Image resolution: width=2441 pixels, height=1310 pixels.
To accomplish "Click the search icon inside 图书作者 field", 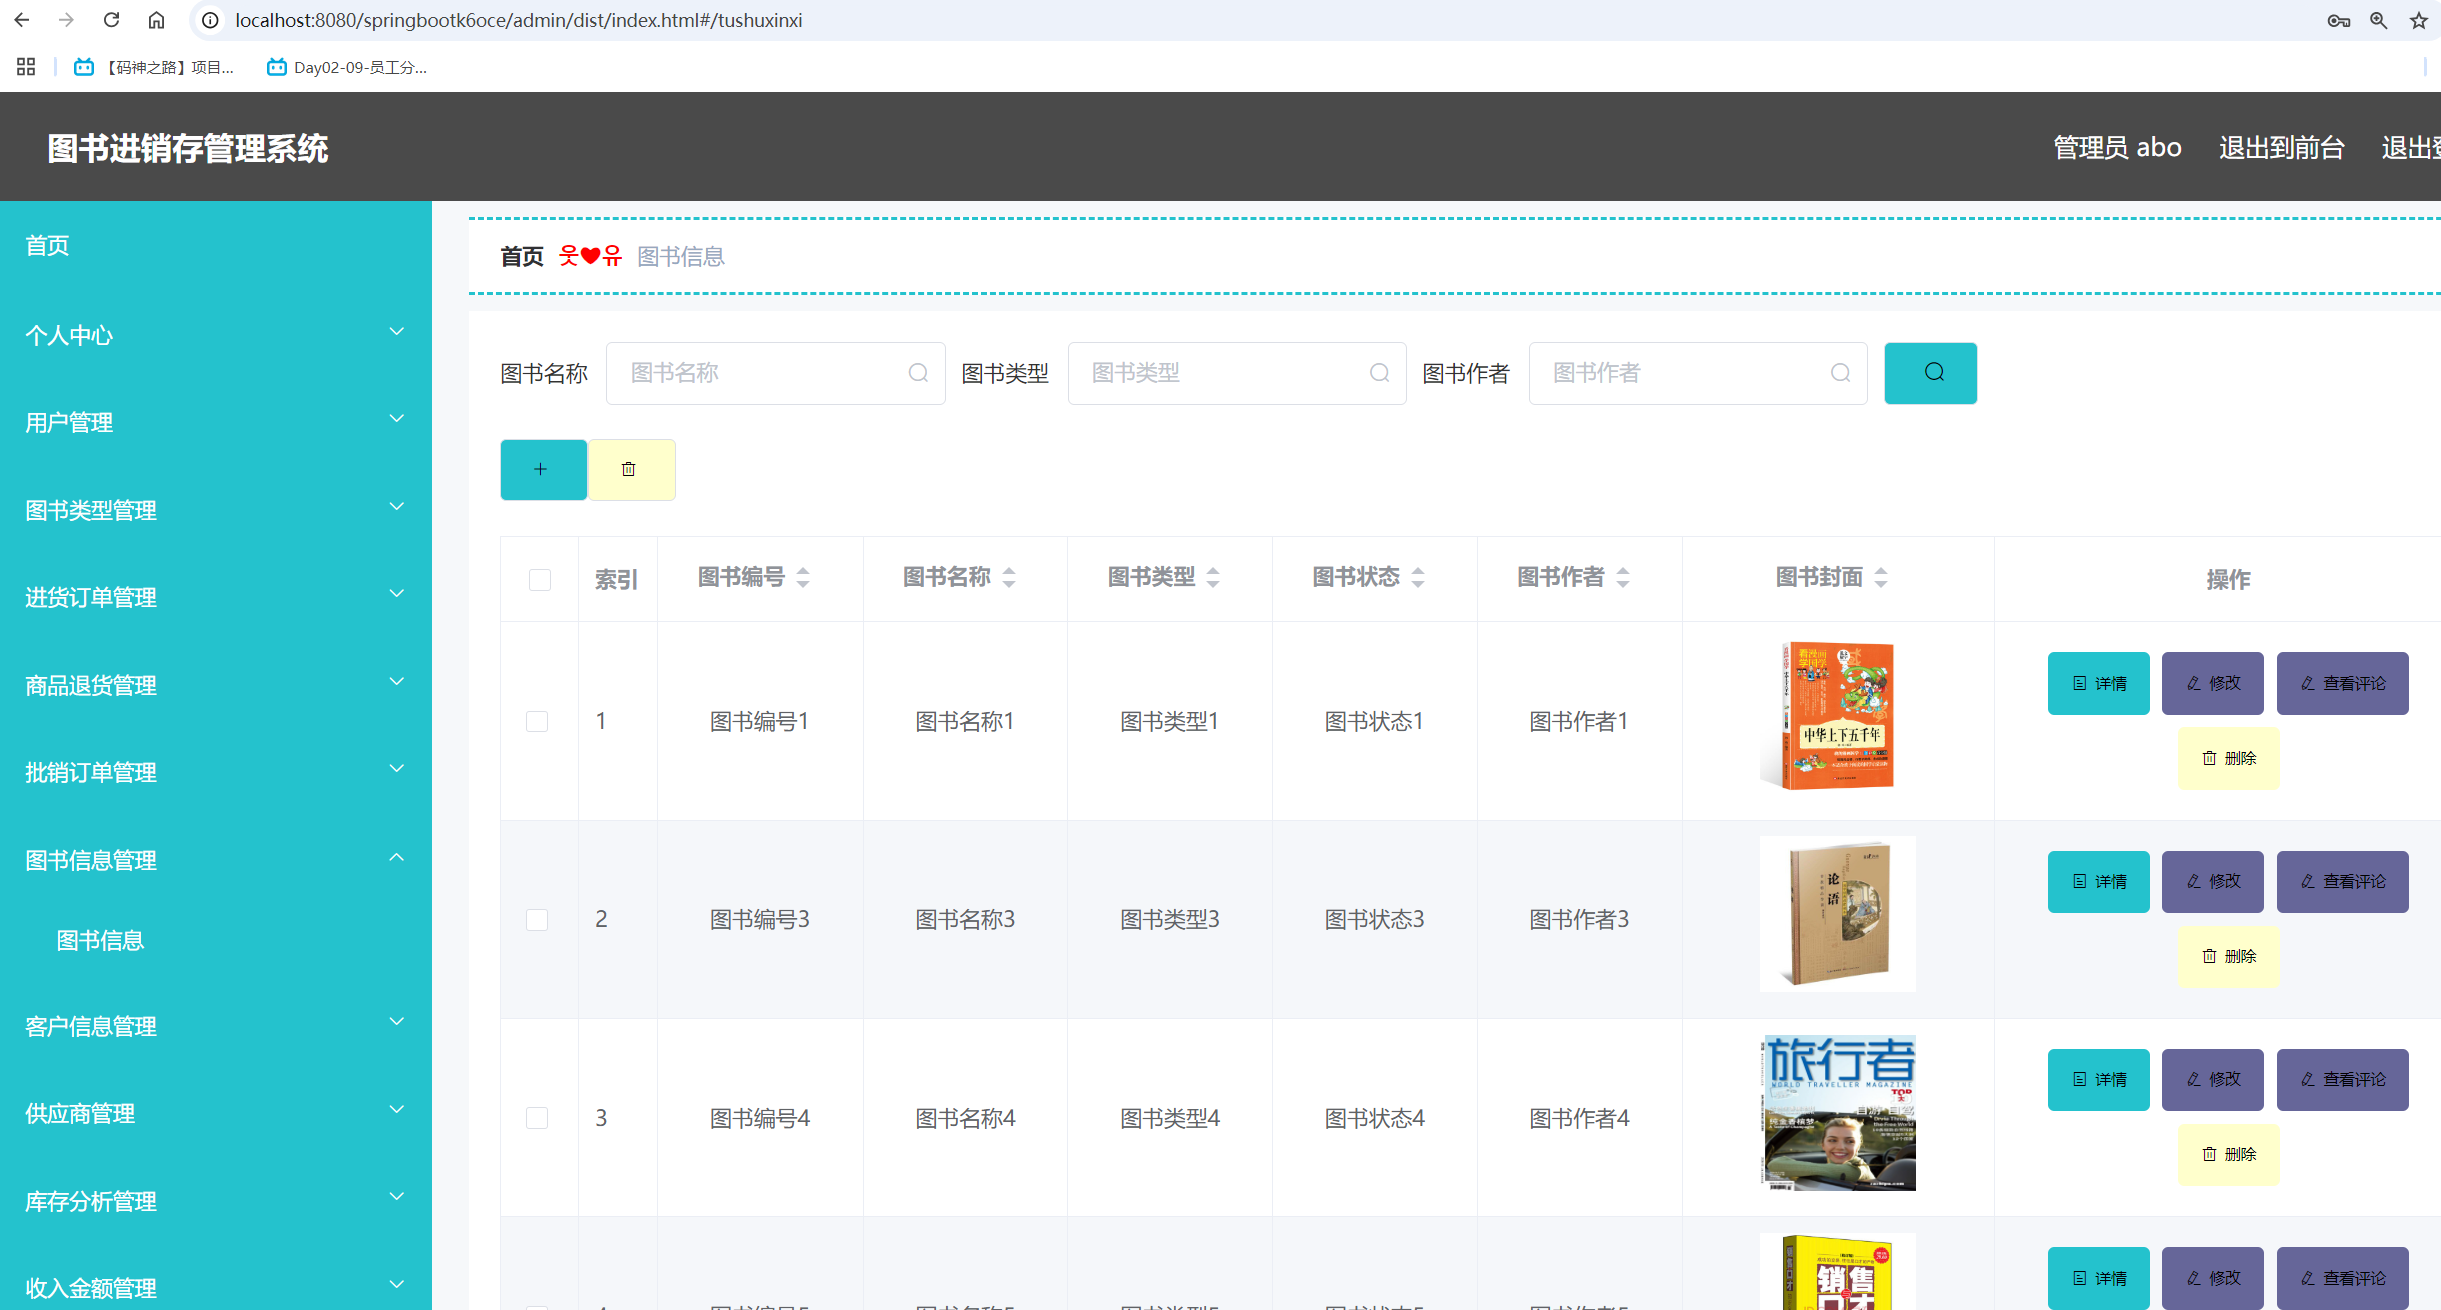I will (x=1840, y=372).
